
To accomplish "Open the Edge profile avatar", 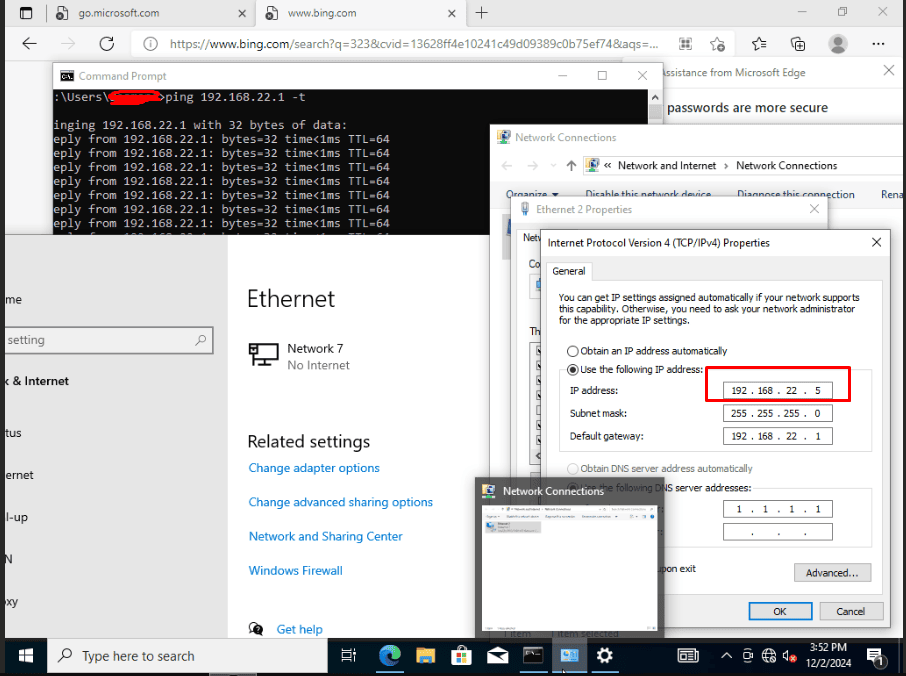I will click(837, 44).
